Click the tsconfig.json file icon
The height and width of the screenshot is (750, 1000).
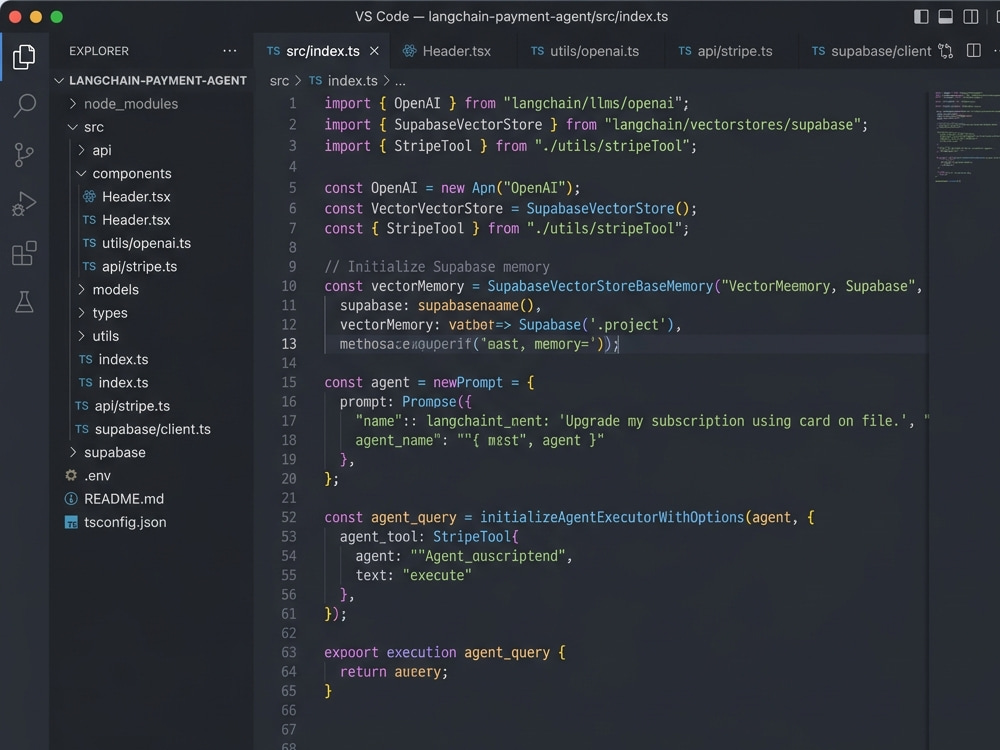pos(71,522)
